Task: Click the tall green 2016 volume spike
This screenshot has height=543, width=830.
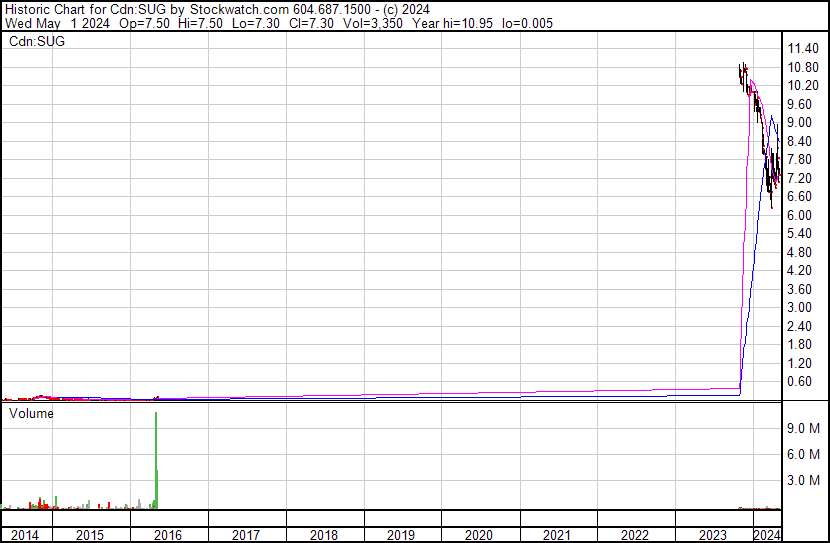Action: [156, 460]
